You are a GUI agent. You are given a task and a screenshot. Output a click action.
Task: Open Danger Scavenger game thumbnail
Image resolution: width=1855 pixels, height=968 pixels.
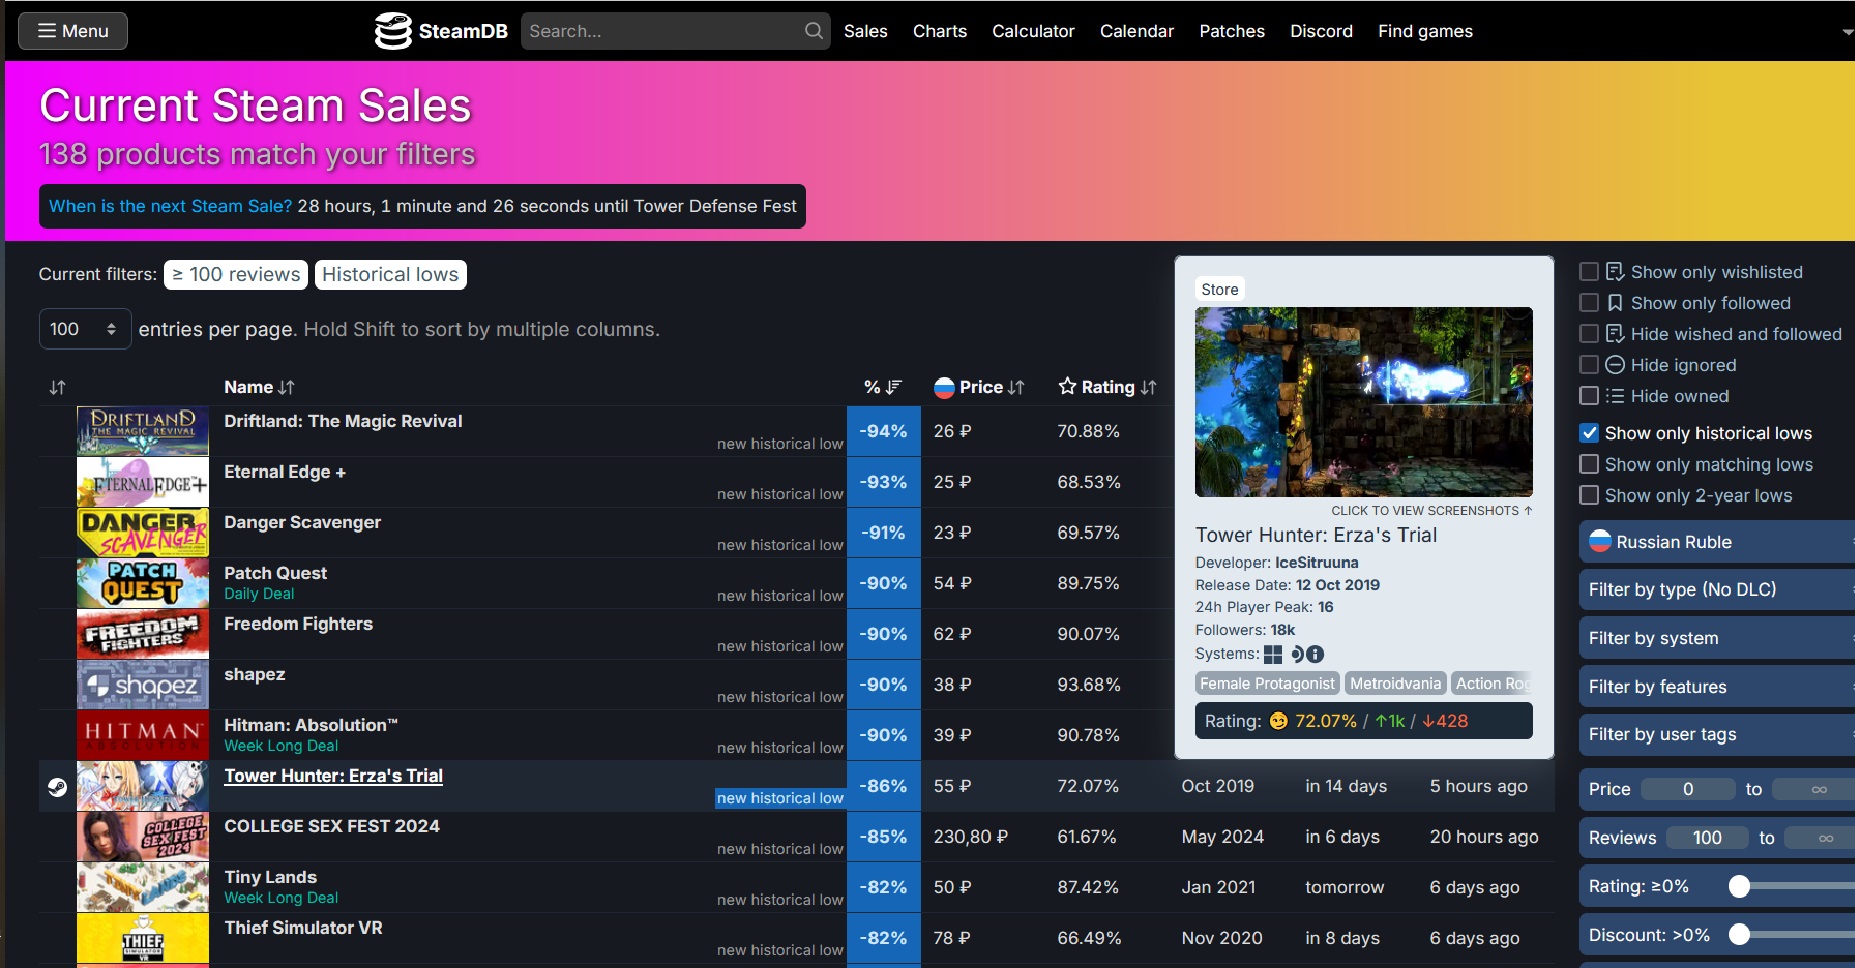click(x=143, y=533)
